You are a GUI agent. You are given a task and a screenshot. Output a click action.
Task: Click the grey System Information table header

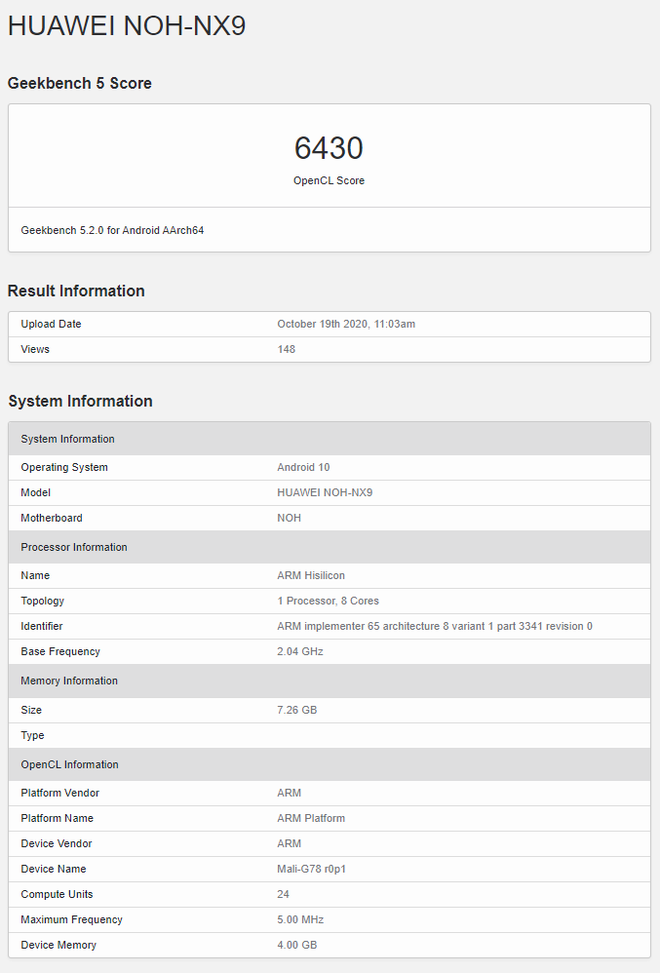(x=329, y=439)
